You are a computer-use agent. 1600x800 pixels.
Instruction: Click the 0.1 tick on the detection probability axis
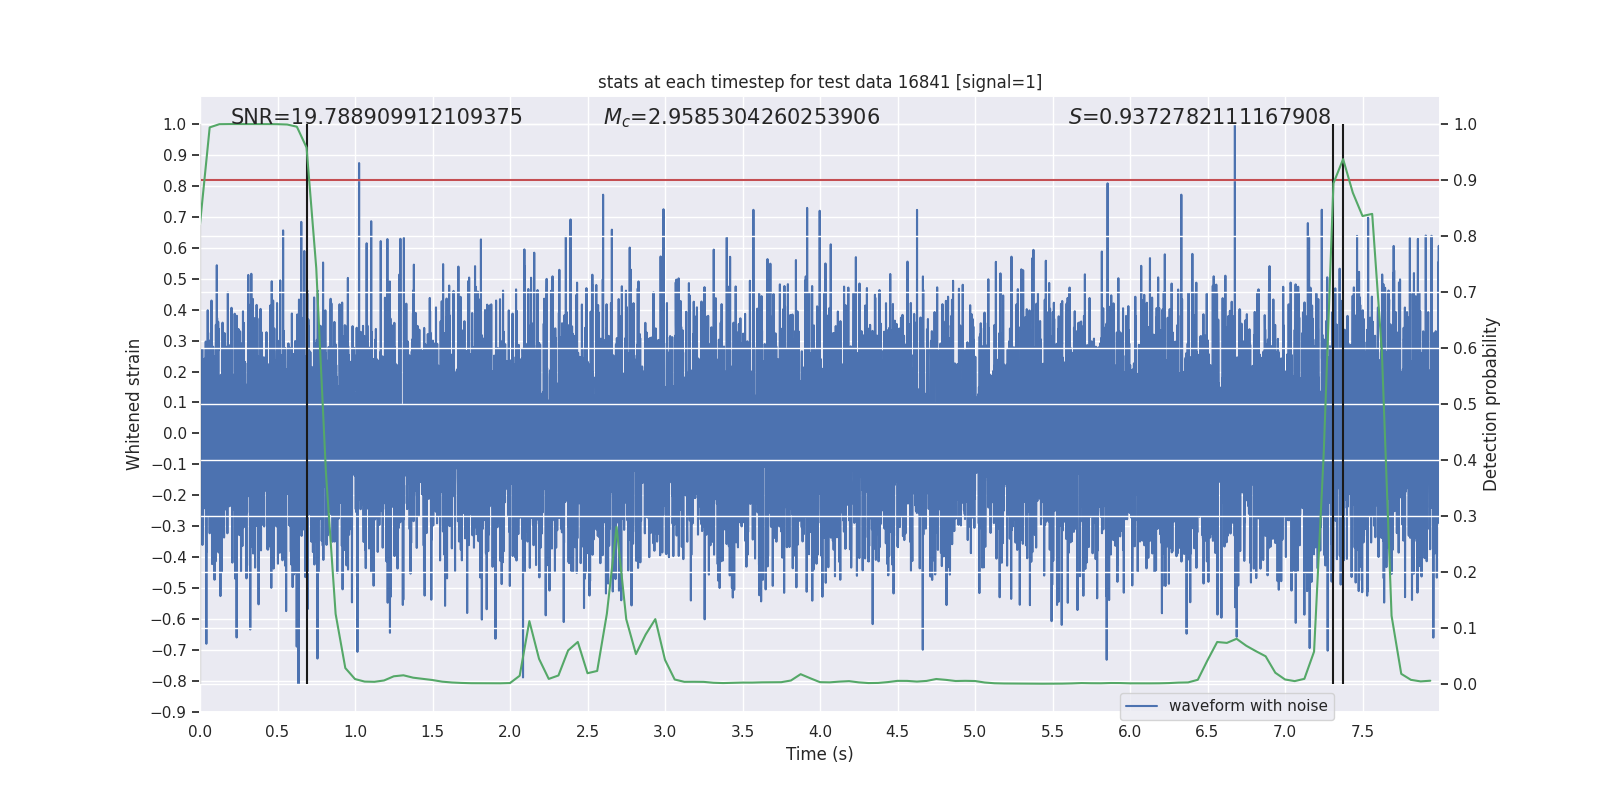pyautogui.click(x=1465, y=628)
